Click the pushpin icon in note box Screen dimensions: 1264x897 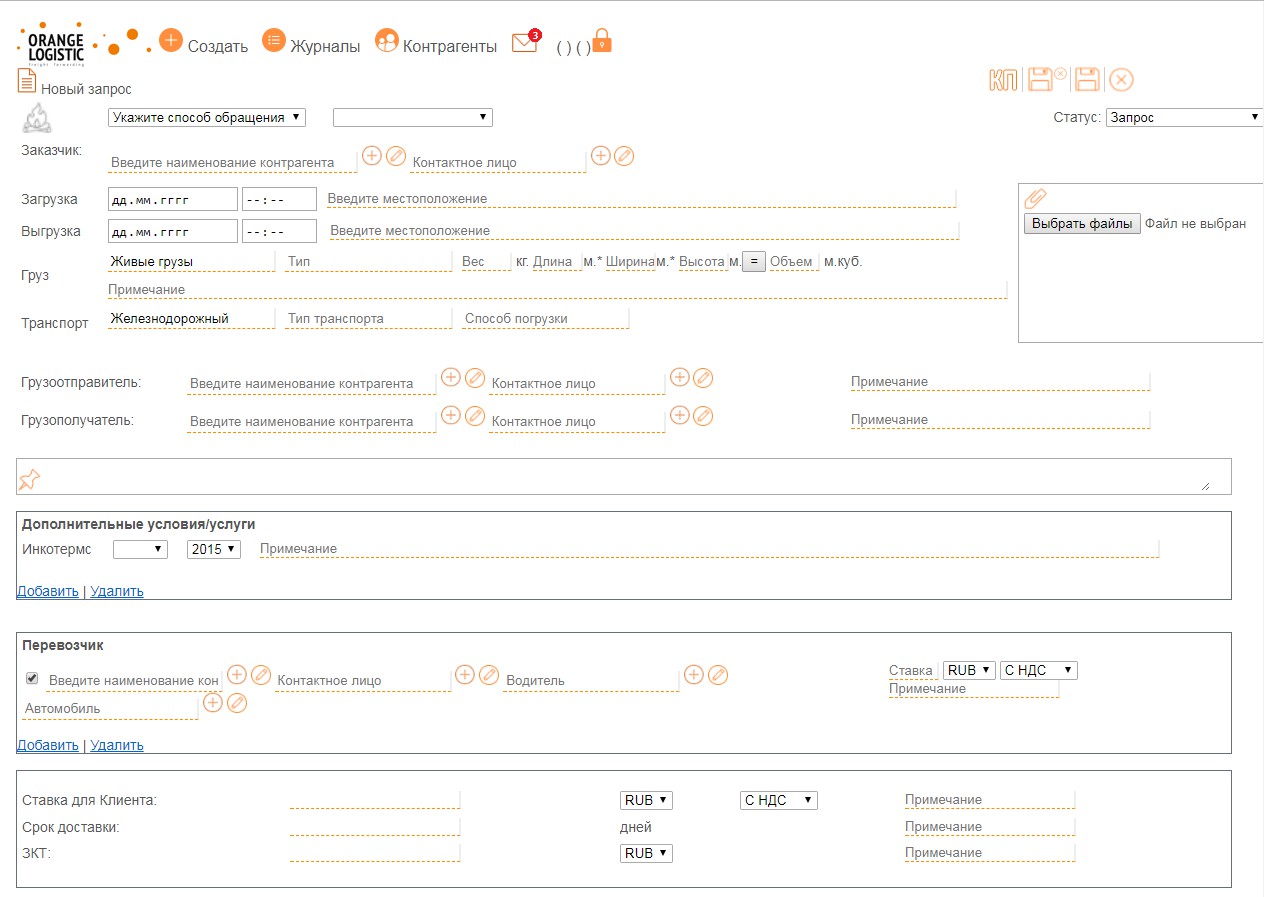click(x=29, y=480)
